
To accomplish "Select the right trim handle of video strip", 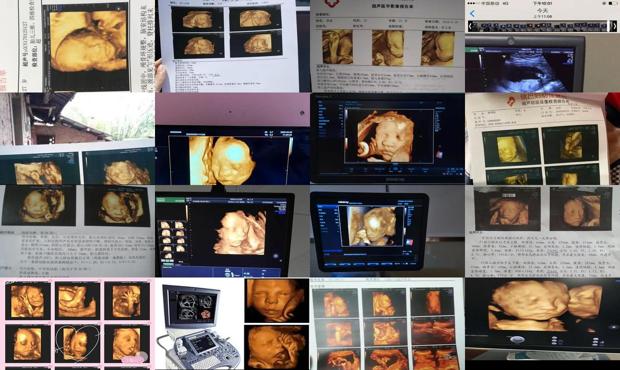I will [614, 26].
